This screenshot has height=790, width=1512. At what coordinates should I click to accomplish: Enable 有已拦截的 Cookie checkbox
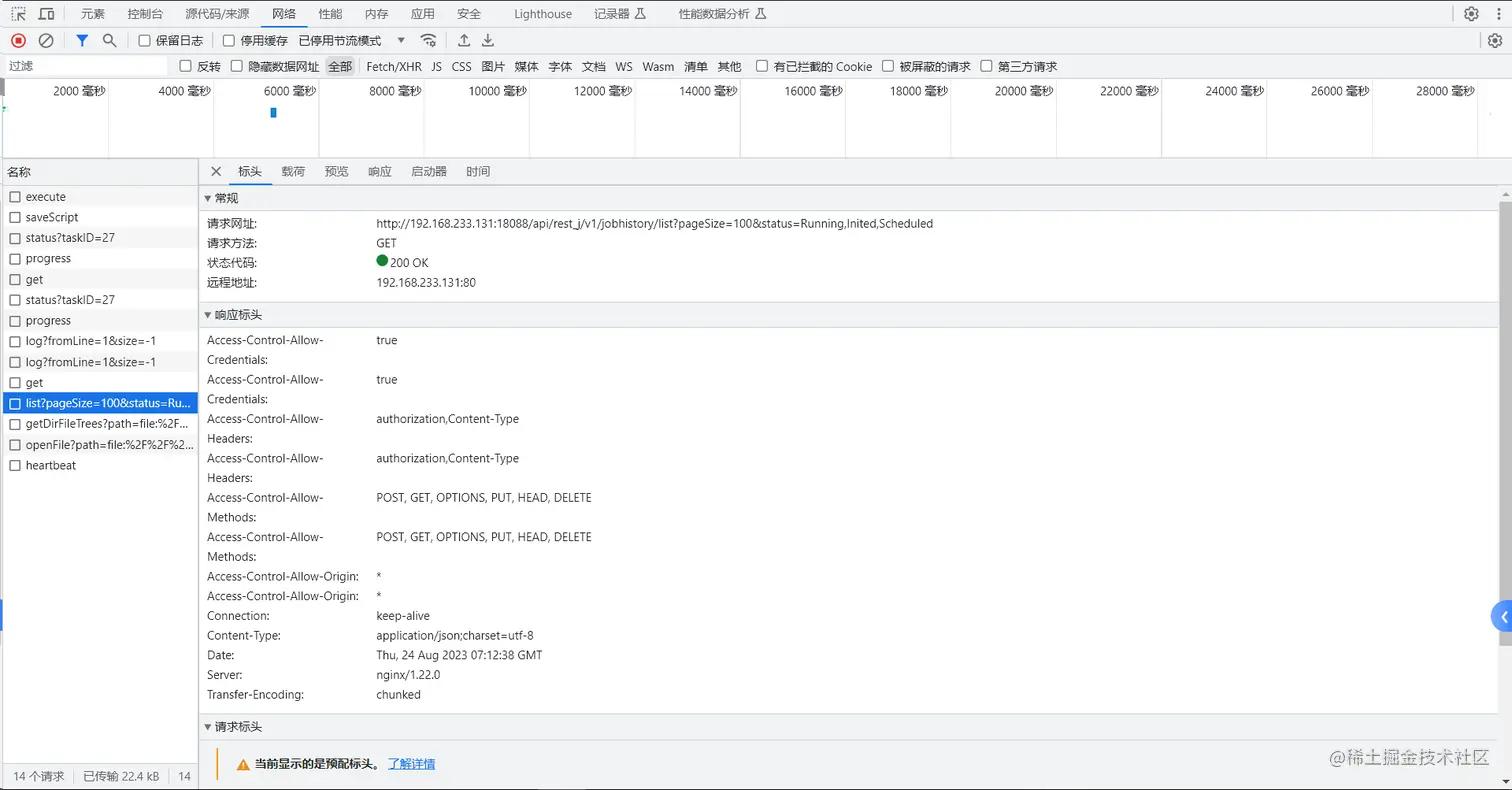(762, 66)
